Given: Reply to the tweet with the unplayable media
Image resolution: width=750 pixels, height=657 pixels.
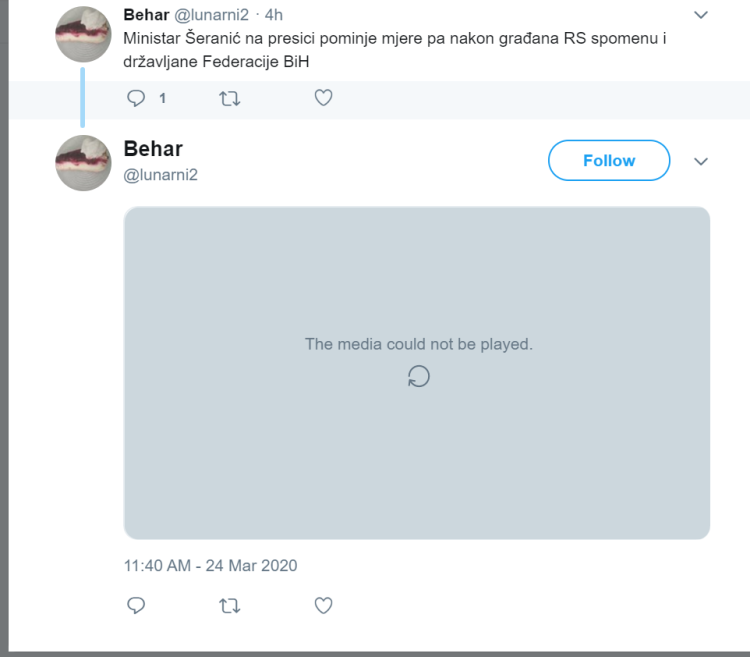Looking at the screenshot, I should click(137, 605).
